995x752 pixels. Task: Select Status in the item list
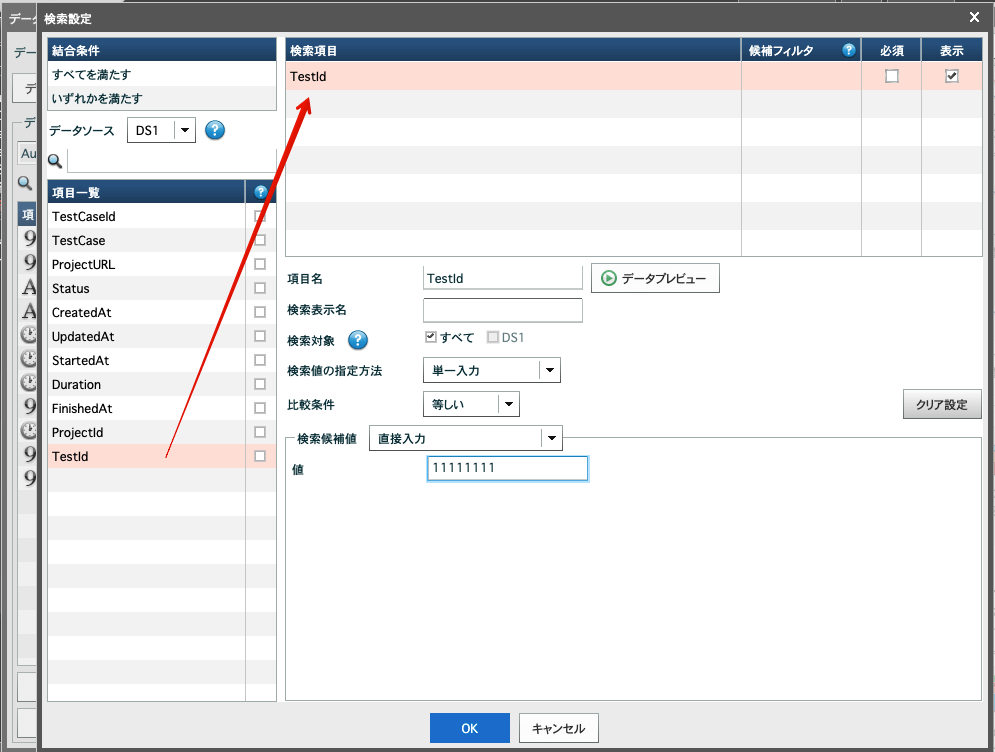click(146, 288)
